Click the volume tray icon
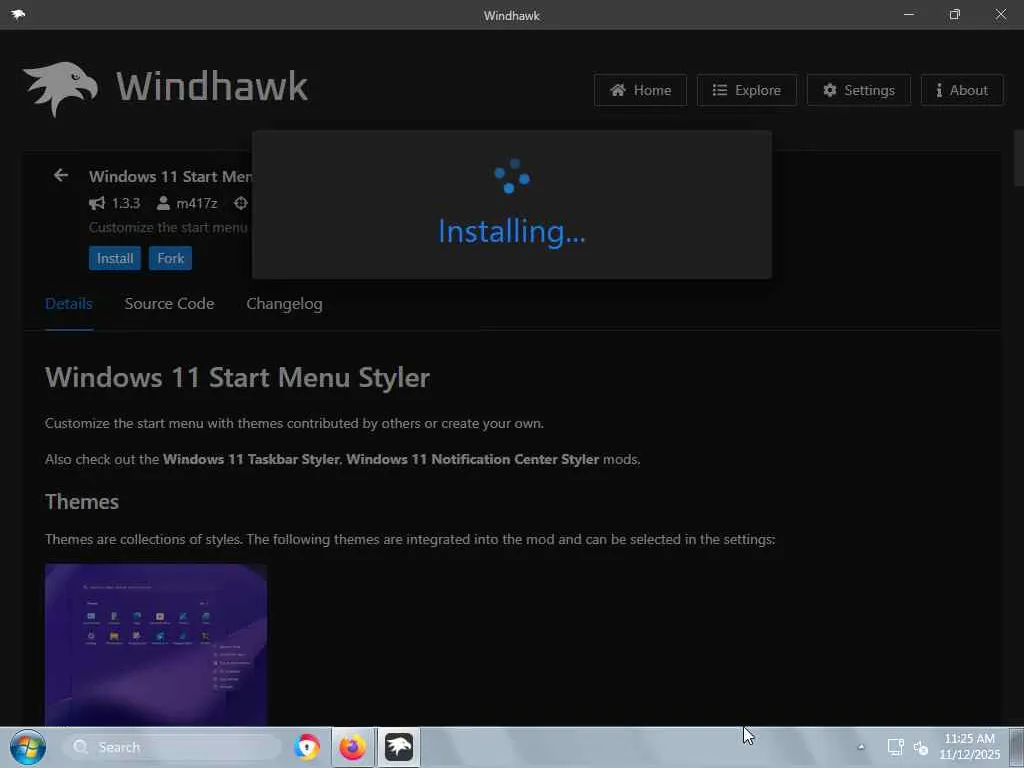 tap(921, 747)
